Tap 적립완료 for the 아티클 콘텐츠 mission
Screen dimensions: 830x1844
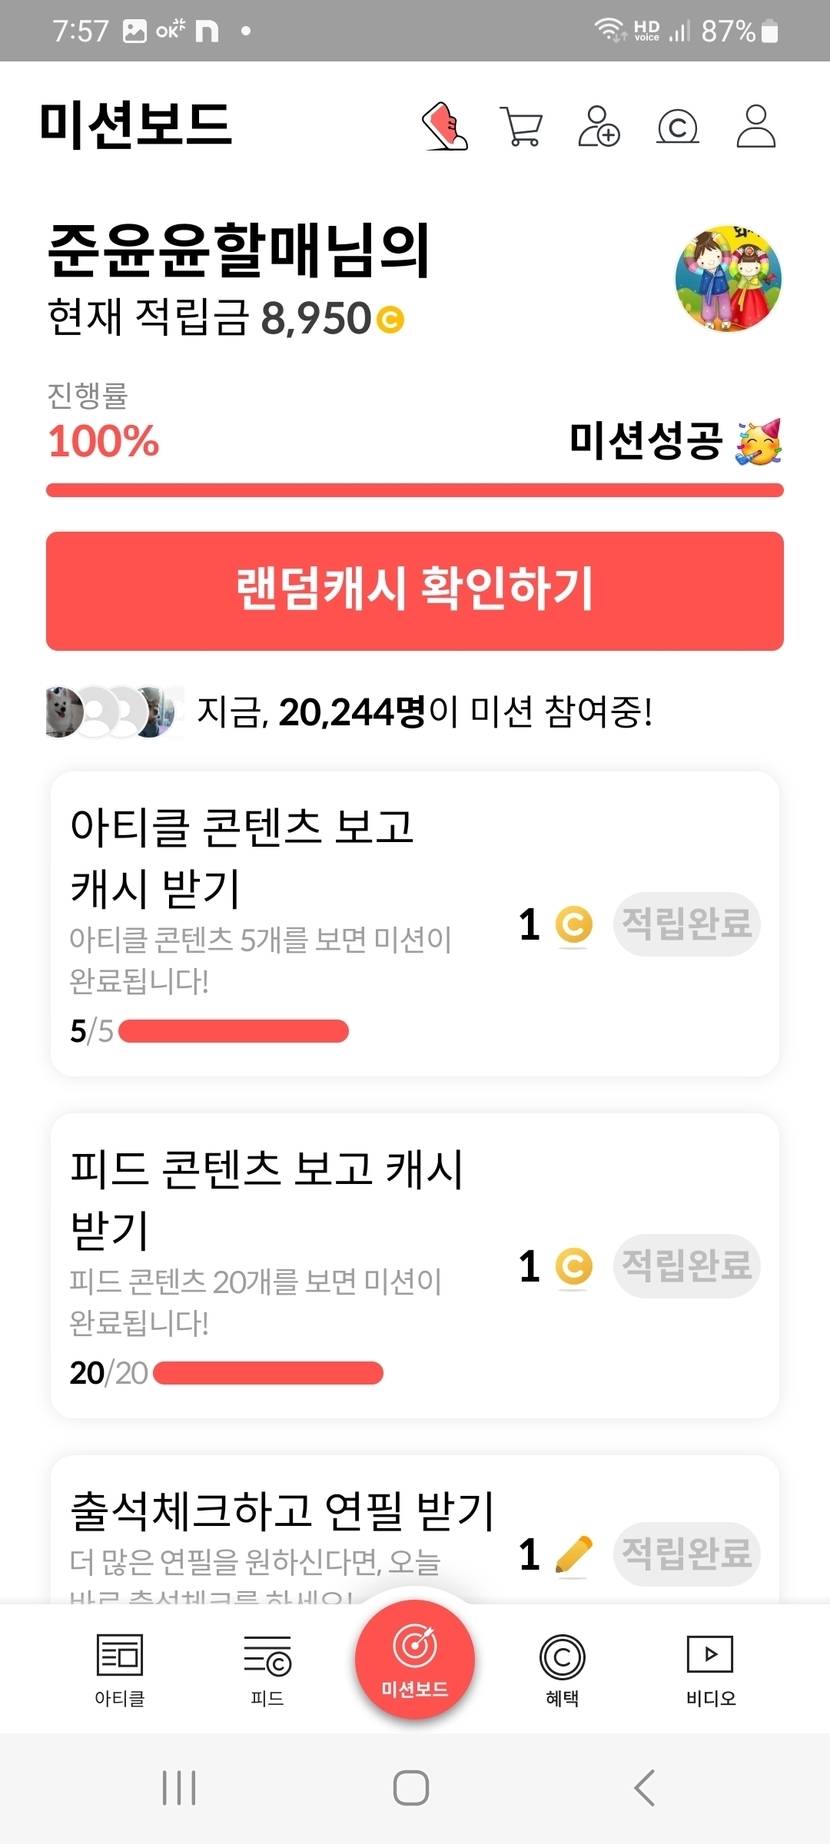point(686,923)
